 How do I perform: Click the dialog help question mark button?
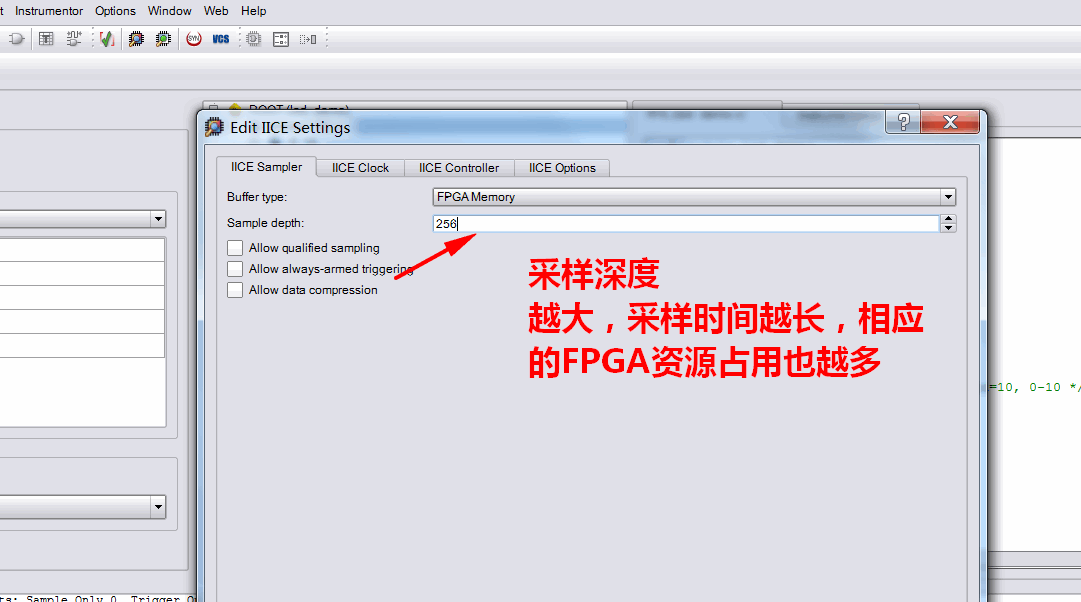pos(903,122)
